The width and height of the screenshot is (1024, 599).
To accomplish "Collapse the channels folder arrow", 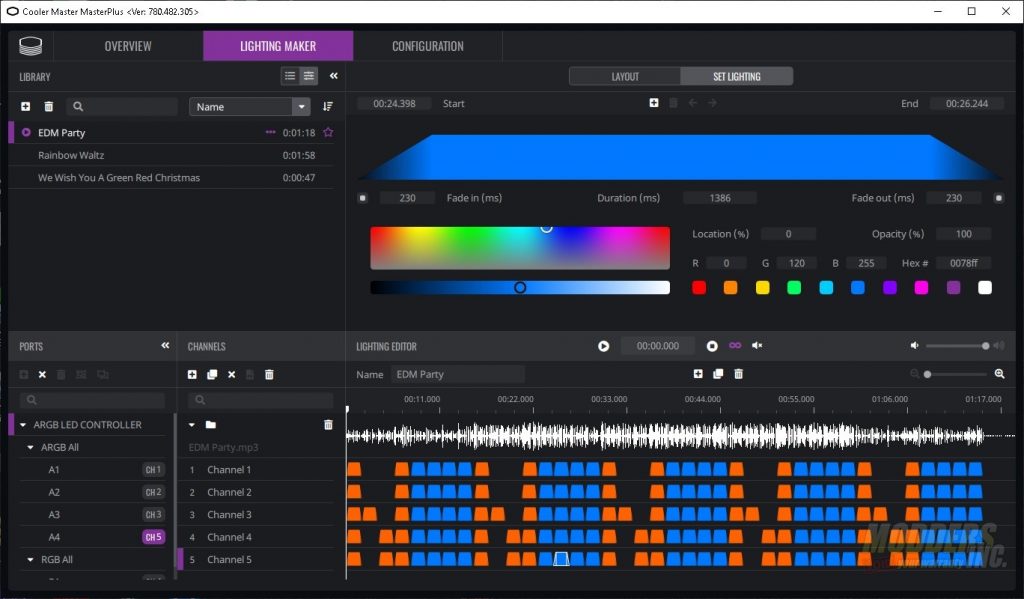I will tap(191, 425).
